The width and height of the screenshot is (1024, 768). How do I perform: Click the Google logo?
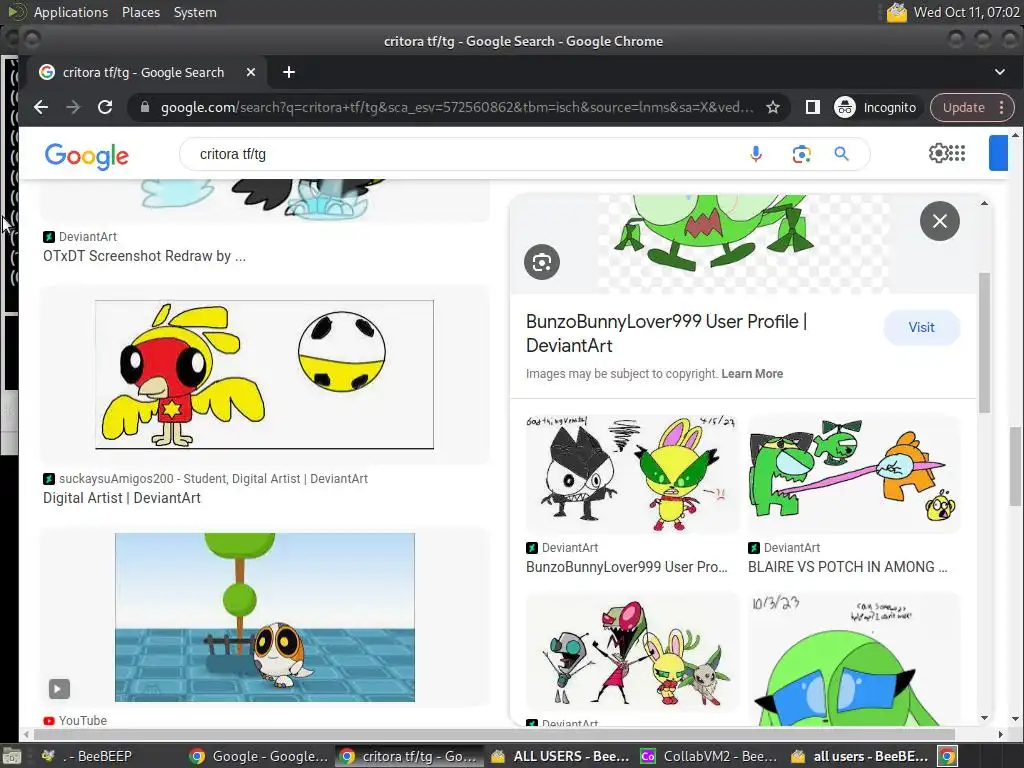[x=86, y=155]
